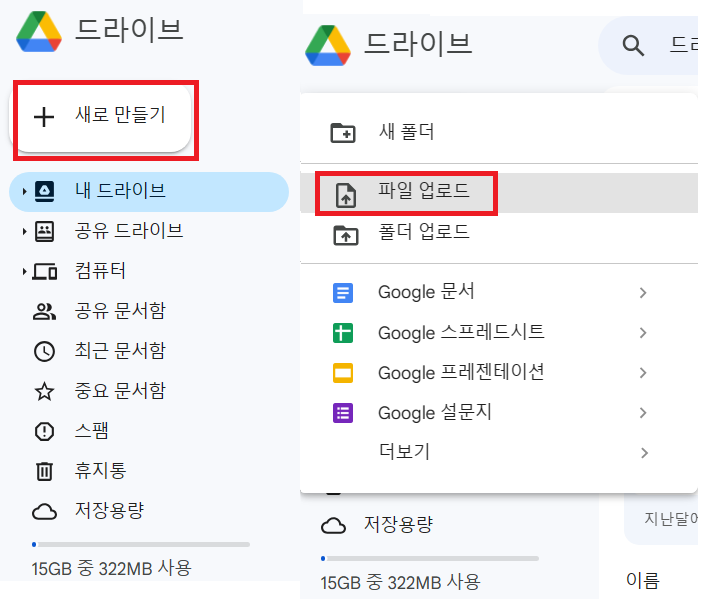Select 더보기 menu item
This screenshot has height=599, width=702.
tap(499, 453)
